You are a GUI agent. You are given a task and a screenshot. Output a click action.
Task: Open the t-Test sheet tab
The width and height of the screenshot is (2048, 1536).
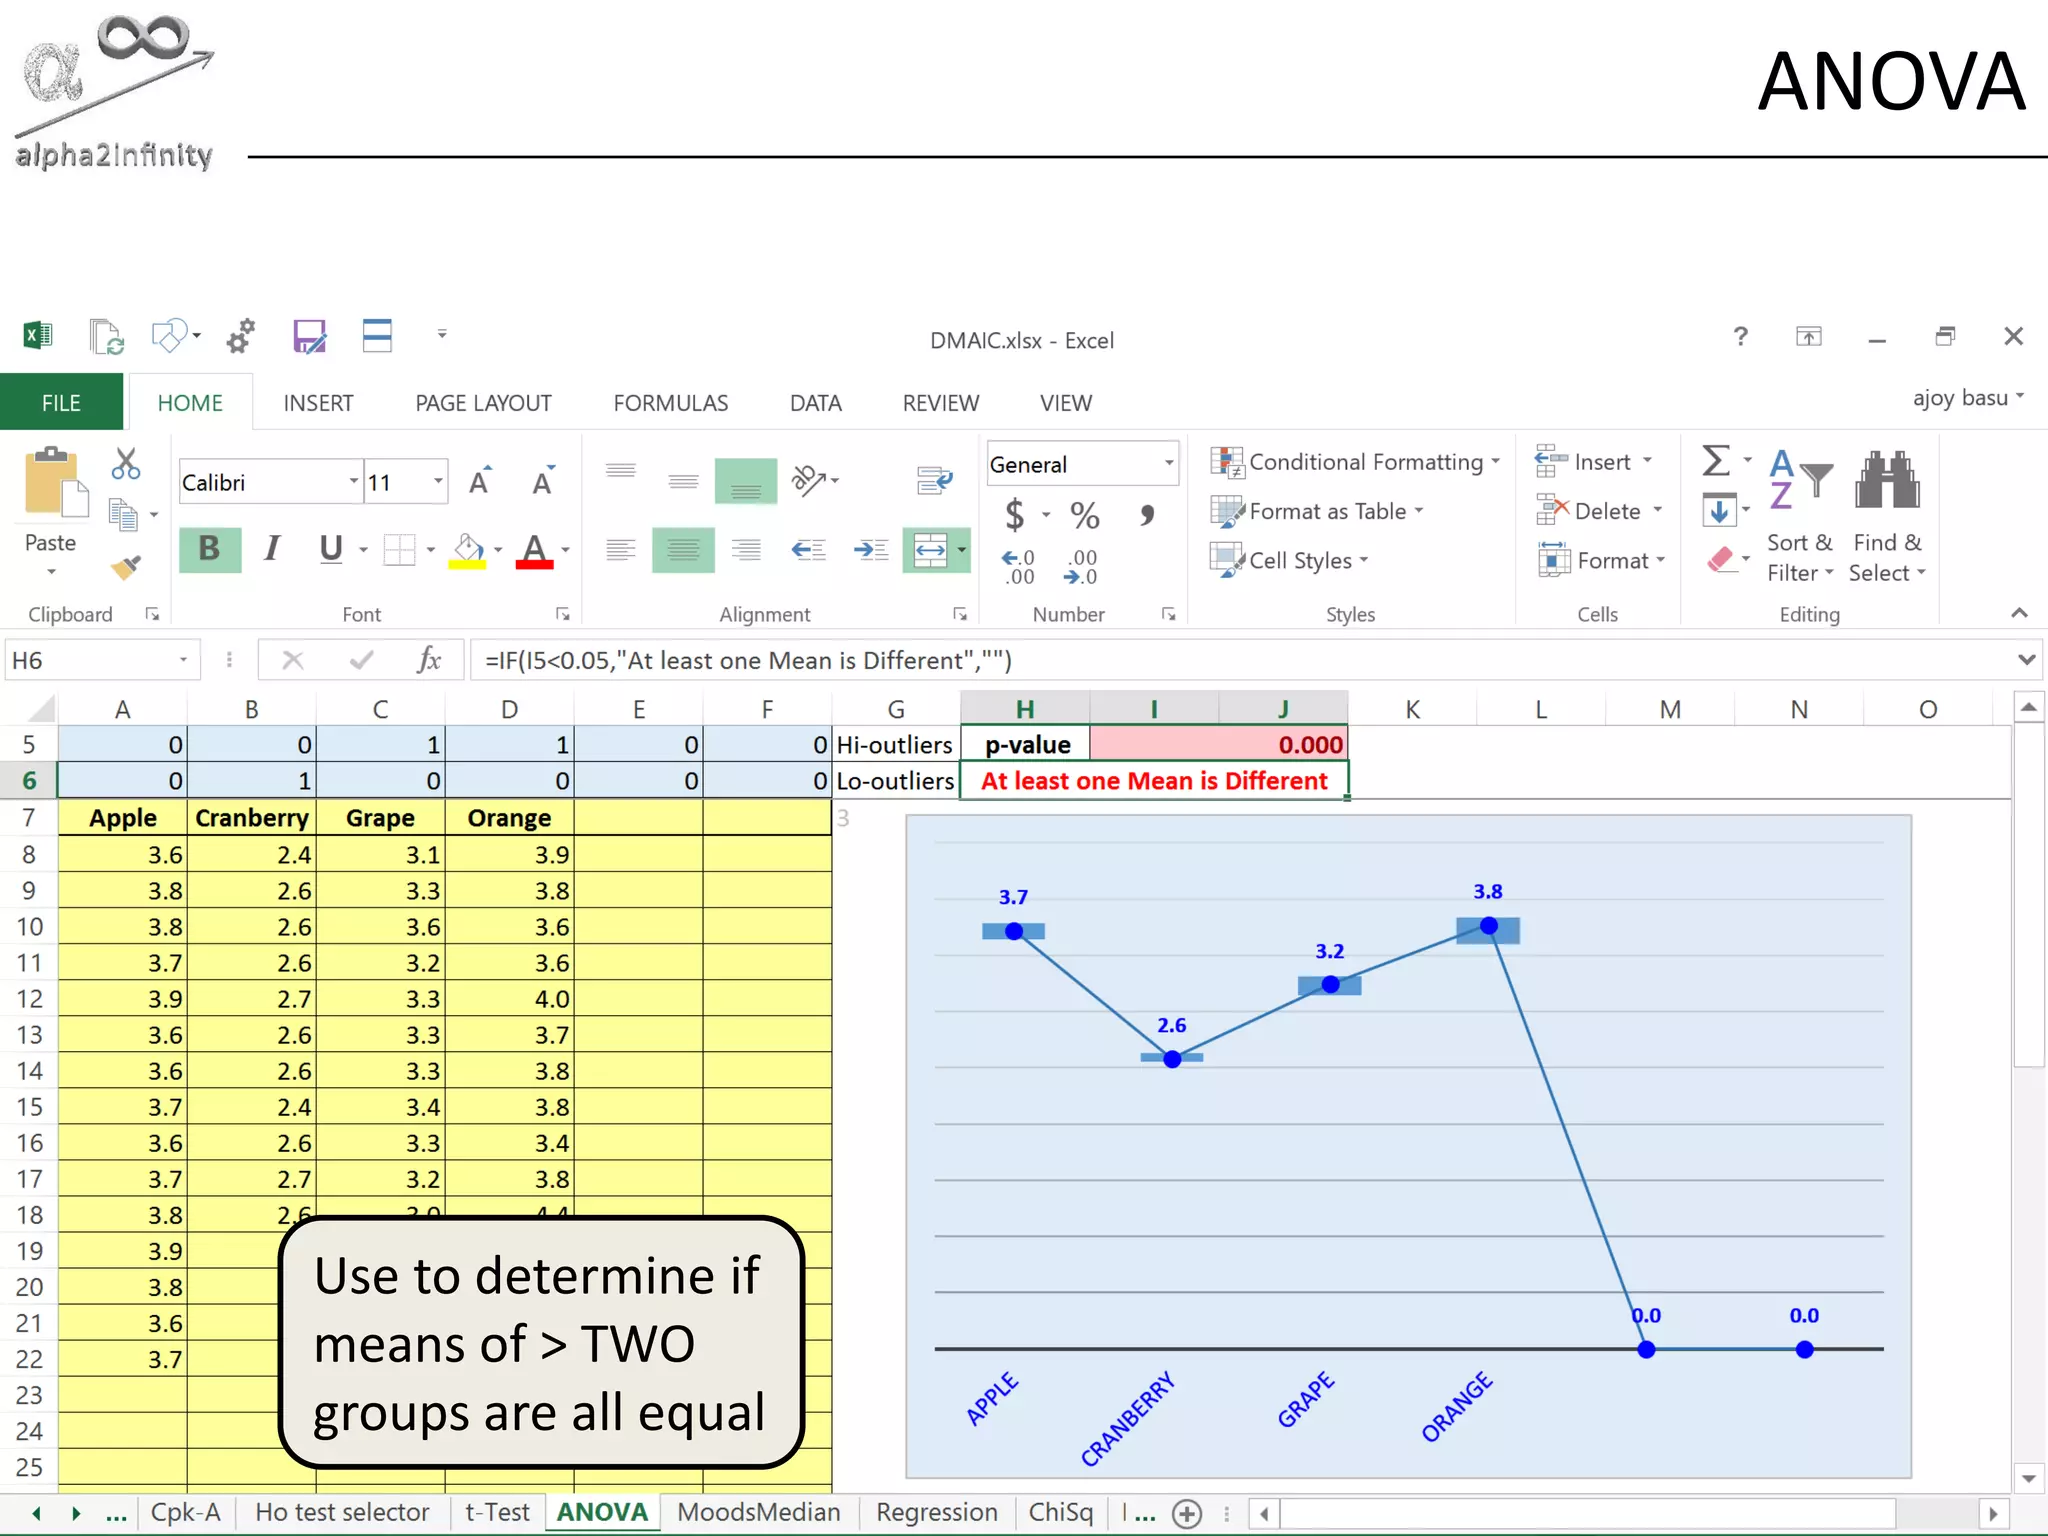(497, 1512)
